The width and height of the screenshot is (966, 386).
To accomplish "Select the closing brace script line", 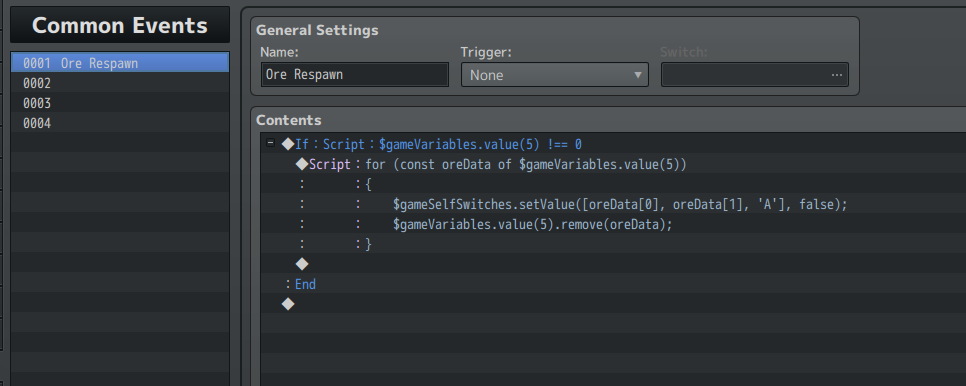I will pos(613,244).
